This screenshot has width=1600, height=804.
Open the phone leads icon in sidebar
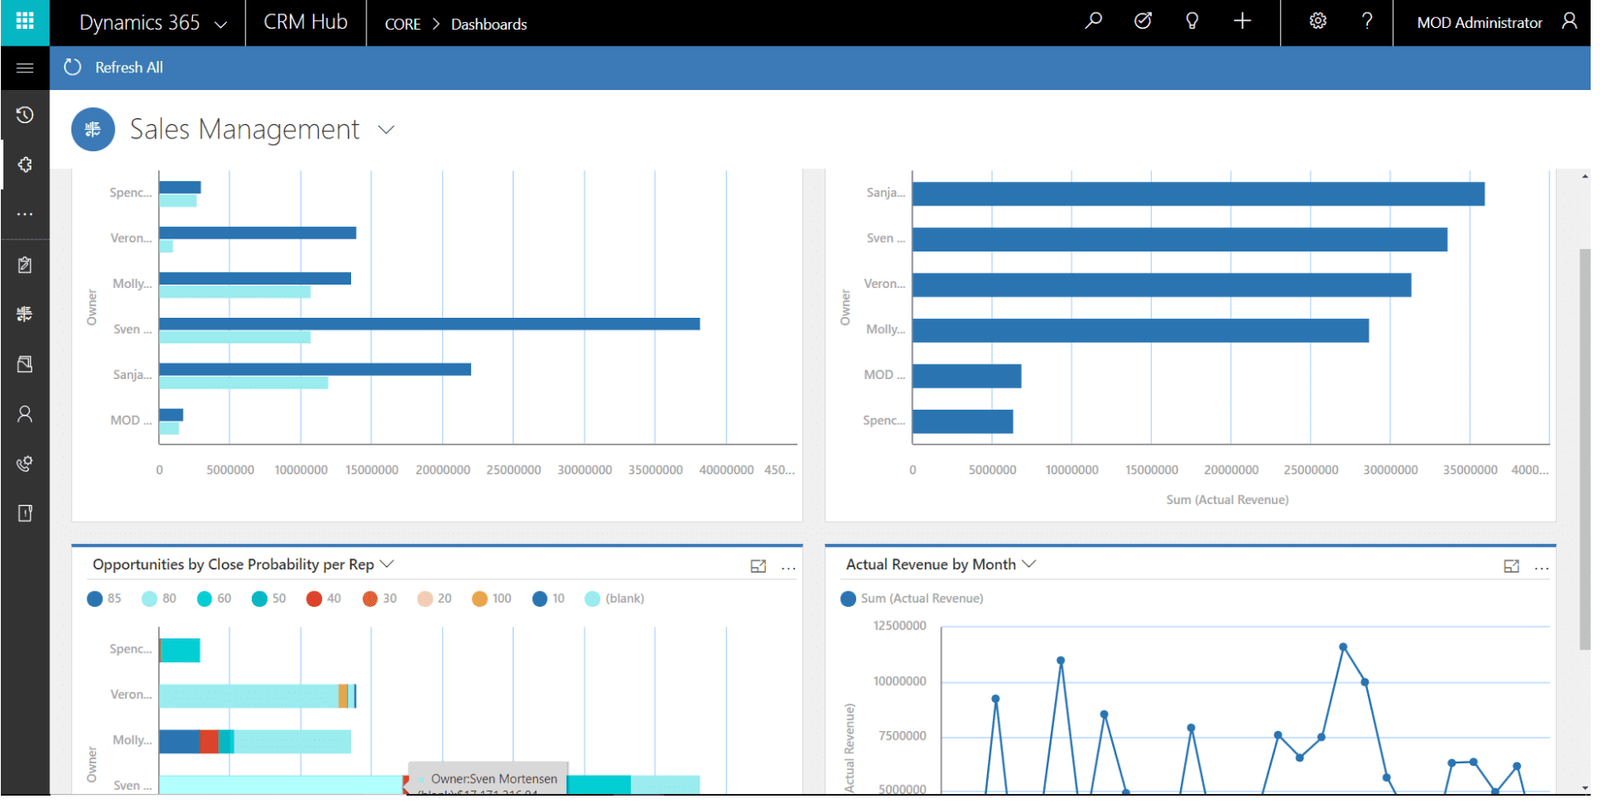[x=25, y=464]
